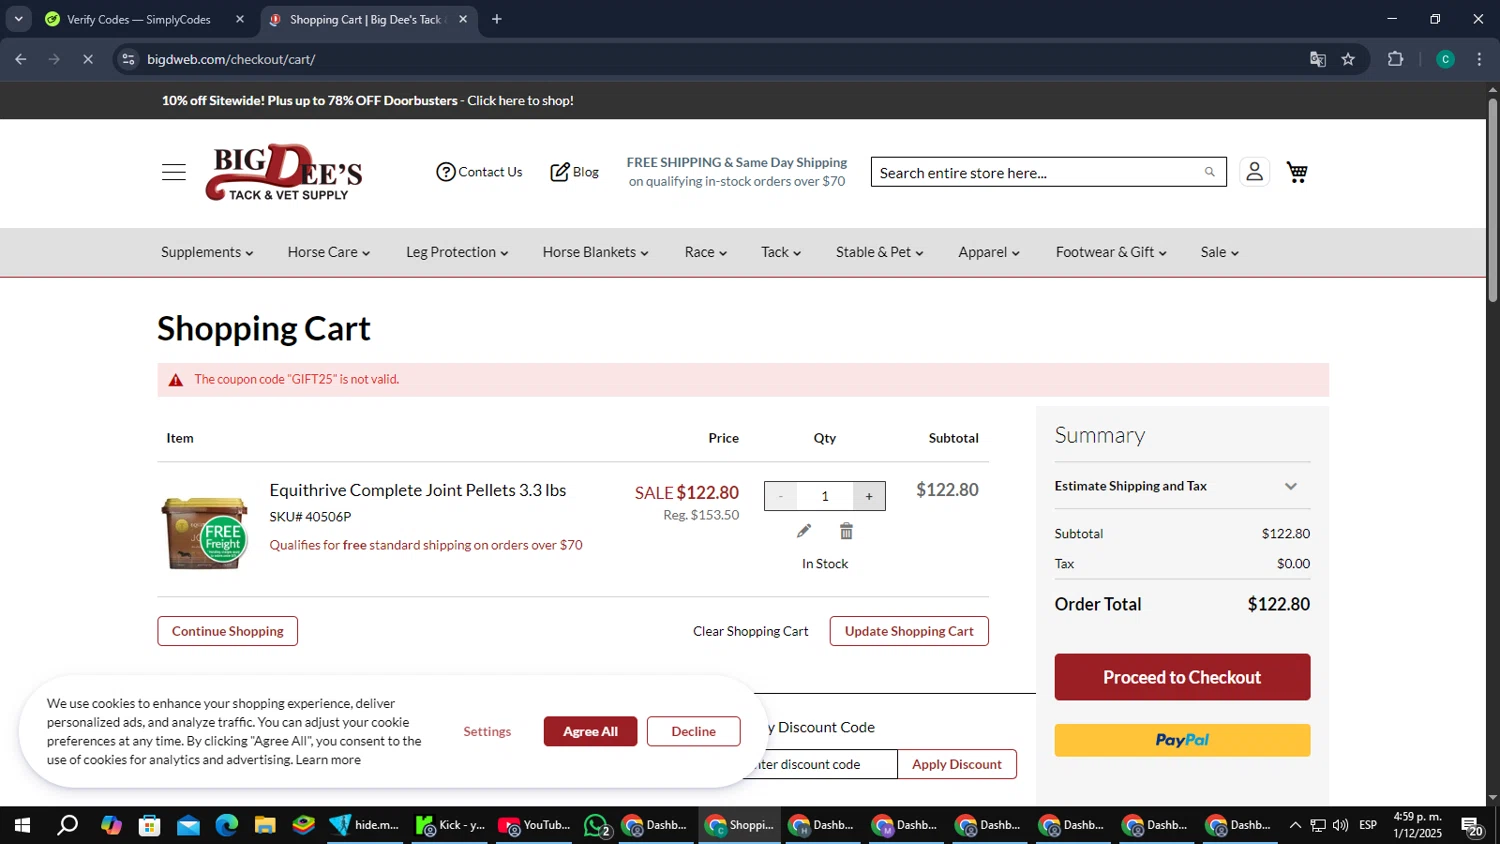Open Windows Start menu
The height and width of the screenshot is (844, 1500).
tap(22, 825)
